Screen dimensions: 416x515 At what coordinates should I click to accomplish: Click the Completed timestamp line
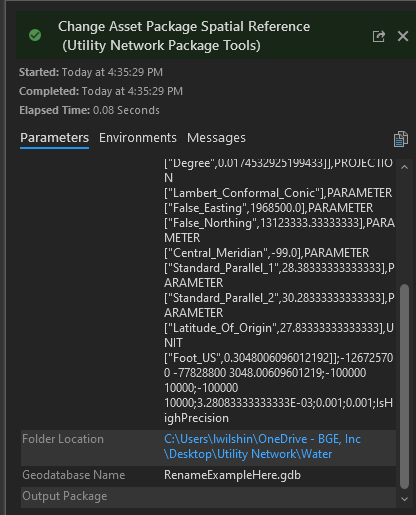(101, 91)
